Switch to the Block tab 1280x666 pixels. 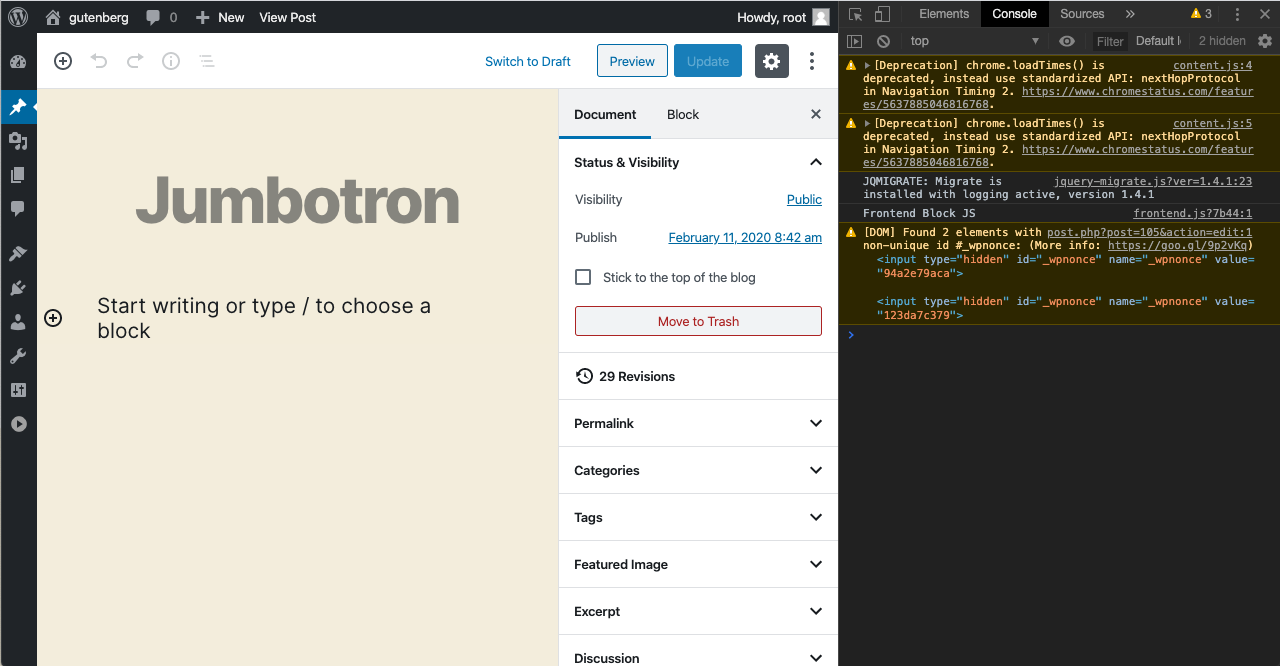pyautogui.click(x=683, y=114)
